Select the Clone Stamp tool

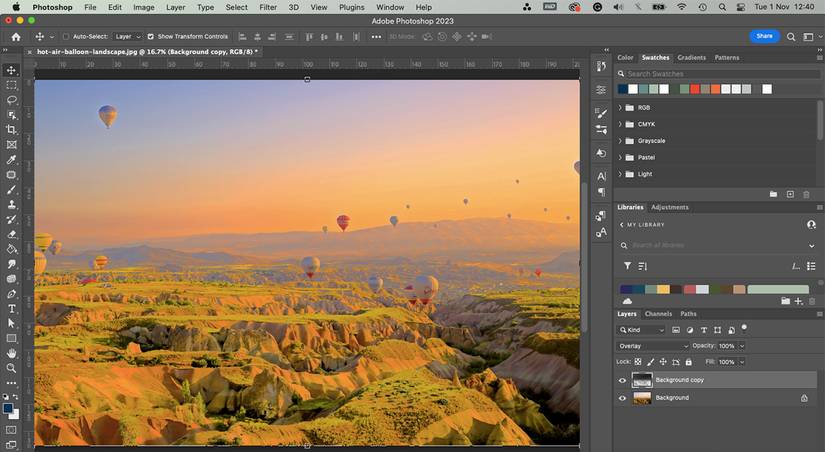click(11, 204)
